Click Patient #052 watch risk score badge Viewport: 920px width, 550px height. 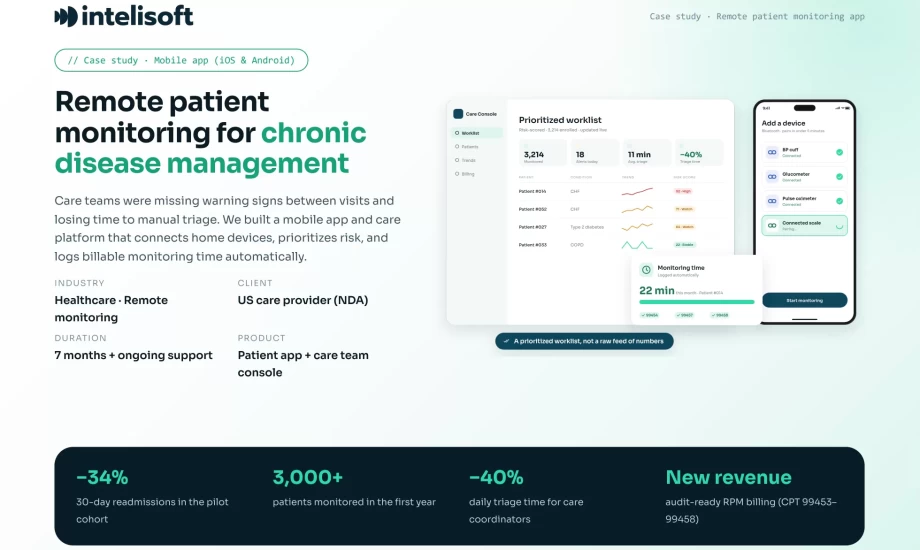tap(684, 209)
